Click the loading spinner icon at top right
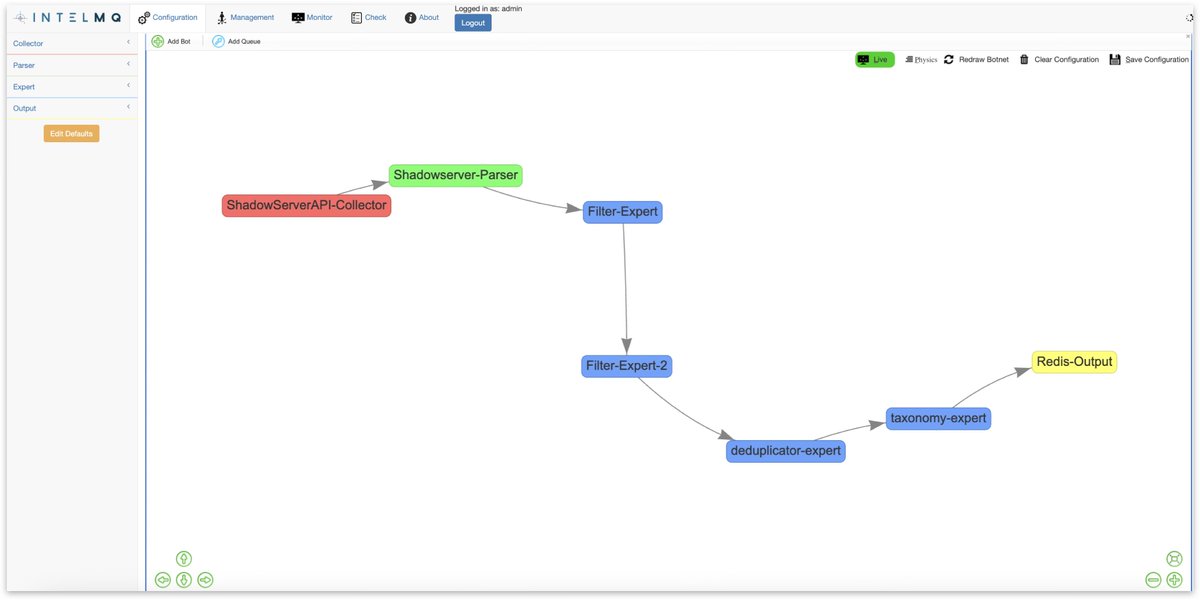The width and height of the screenshot is (1200, 600). coord(1189,18)
